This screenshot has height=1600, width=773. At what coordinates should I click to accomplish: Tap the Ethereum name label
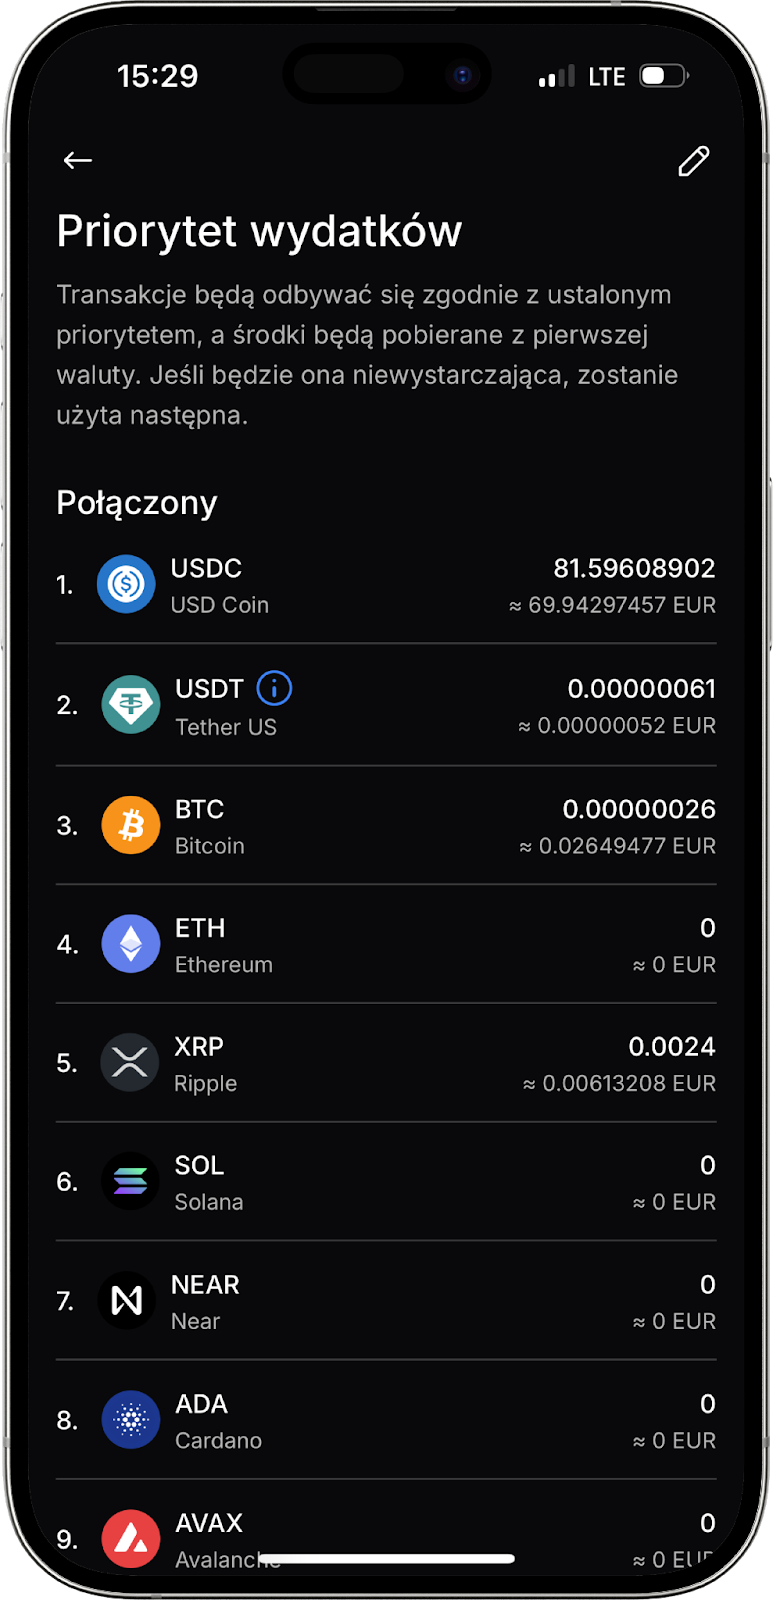[x=223, y=965]
